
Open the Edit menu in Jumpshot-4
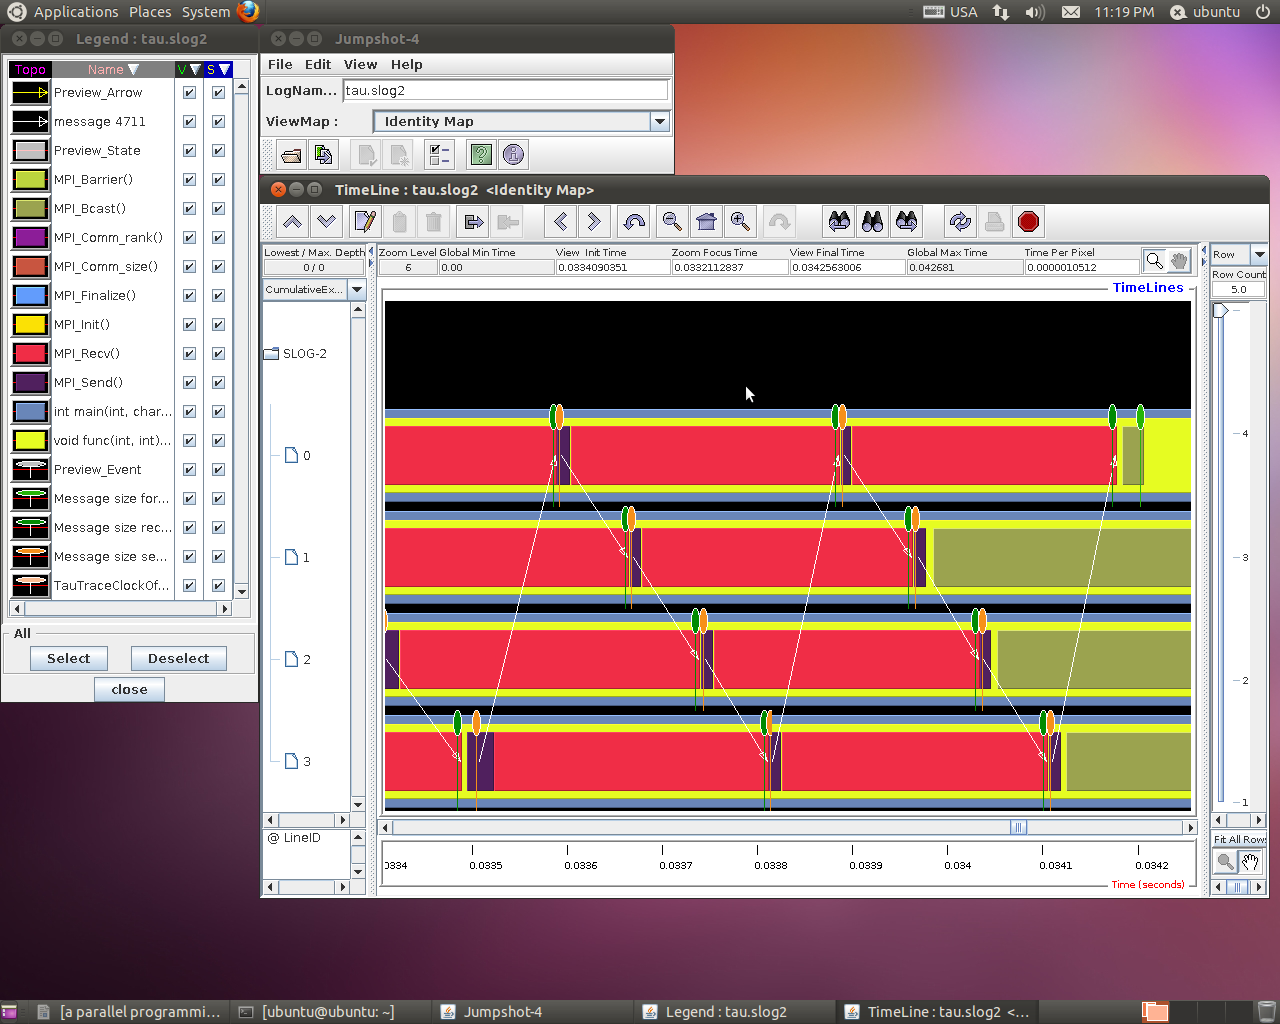[x=318, y=64]
